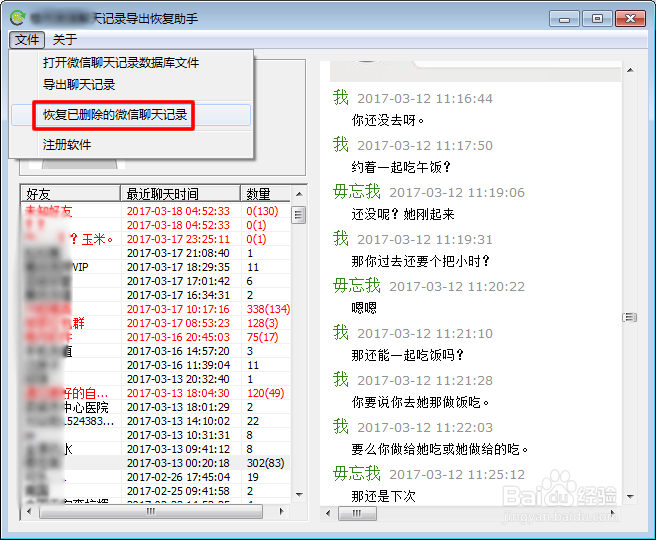Close the application window
This screenshot has height=540, width=656.
point(630,19)
